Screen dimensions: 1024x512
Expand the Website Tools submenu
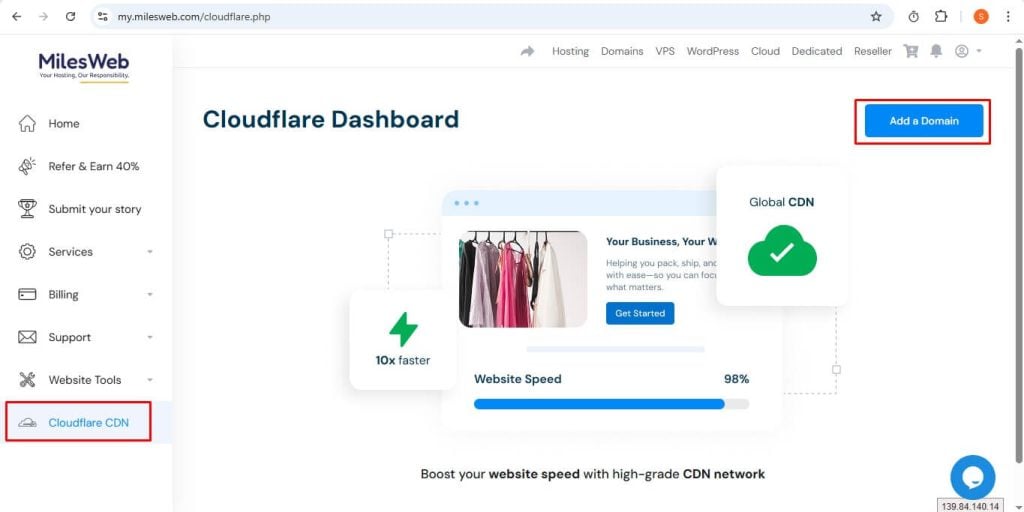(x=86, y=380)
